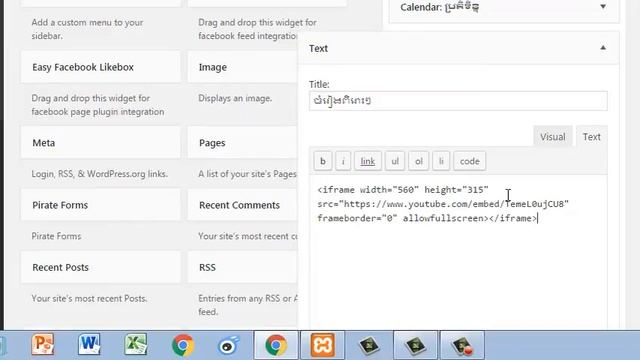Open the blue eye-bird taskbar app
Image resolution: width=640 pixels, height=360 pixels.
[228, 345]
